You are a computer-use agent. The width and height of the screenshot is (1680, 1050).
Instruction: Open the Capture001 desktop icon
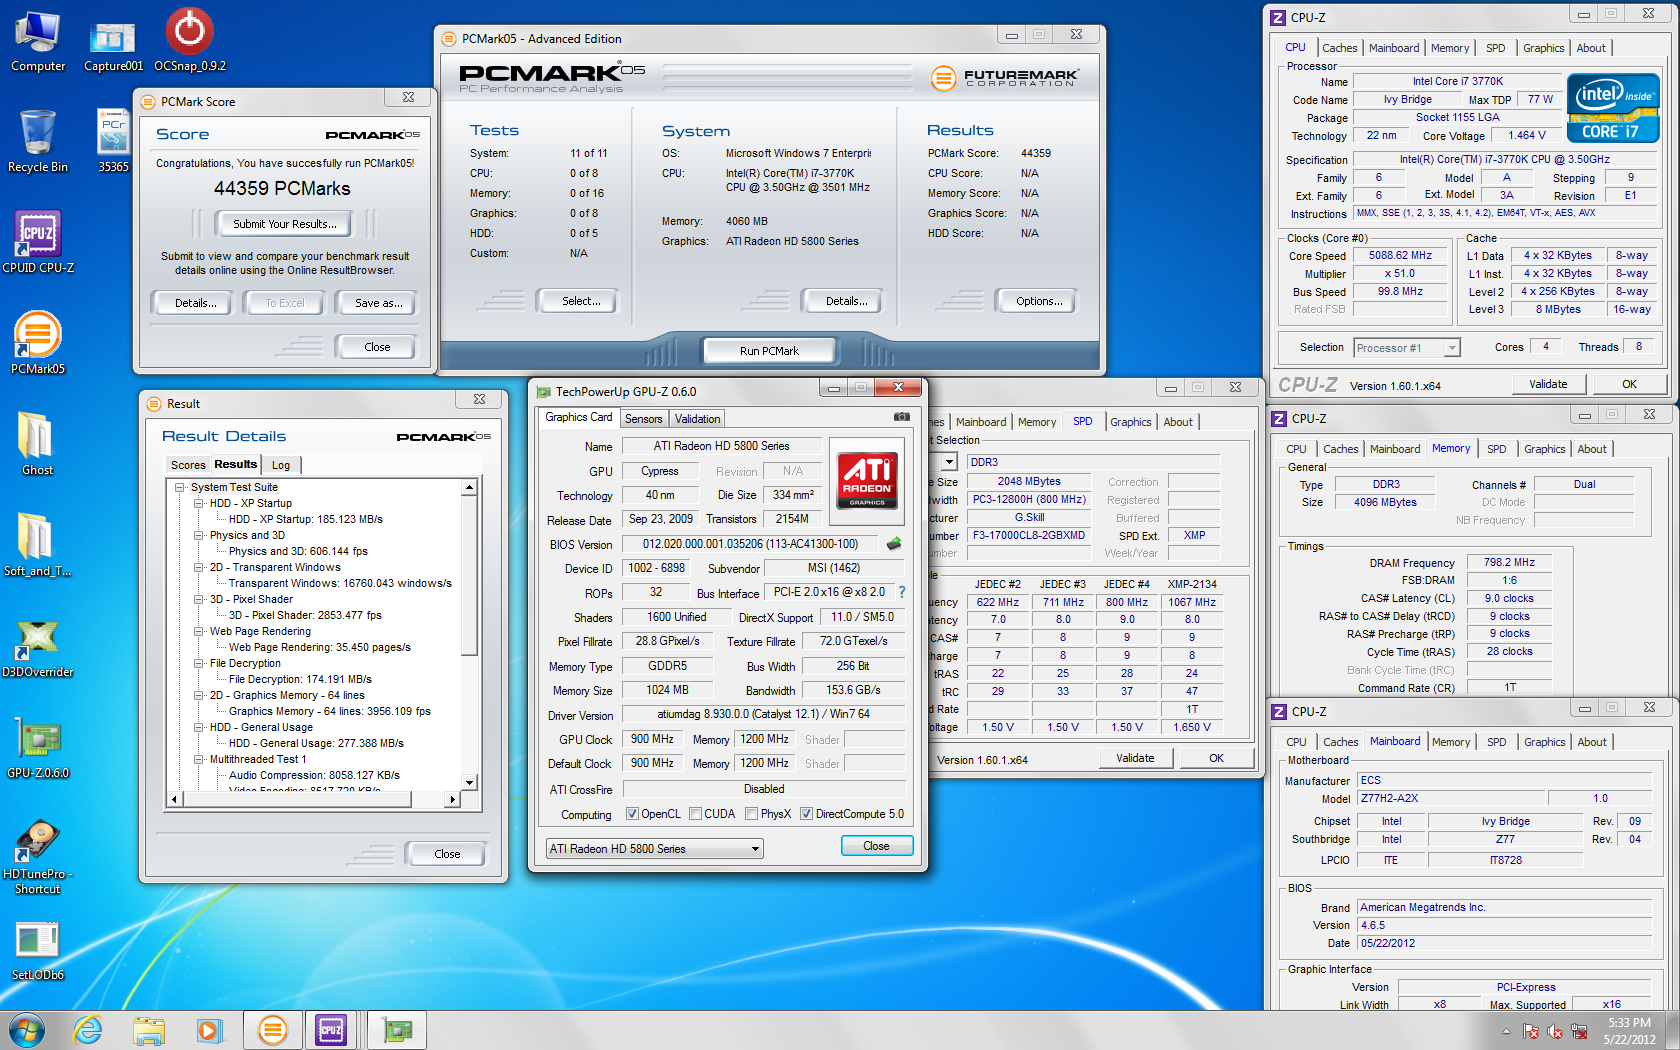[x=113, y=46]
